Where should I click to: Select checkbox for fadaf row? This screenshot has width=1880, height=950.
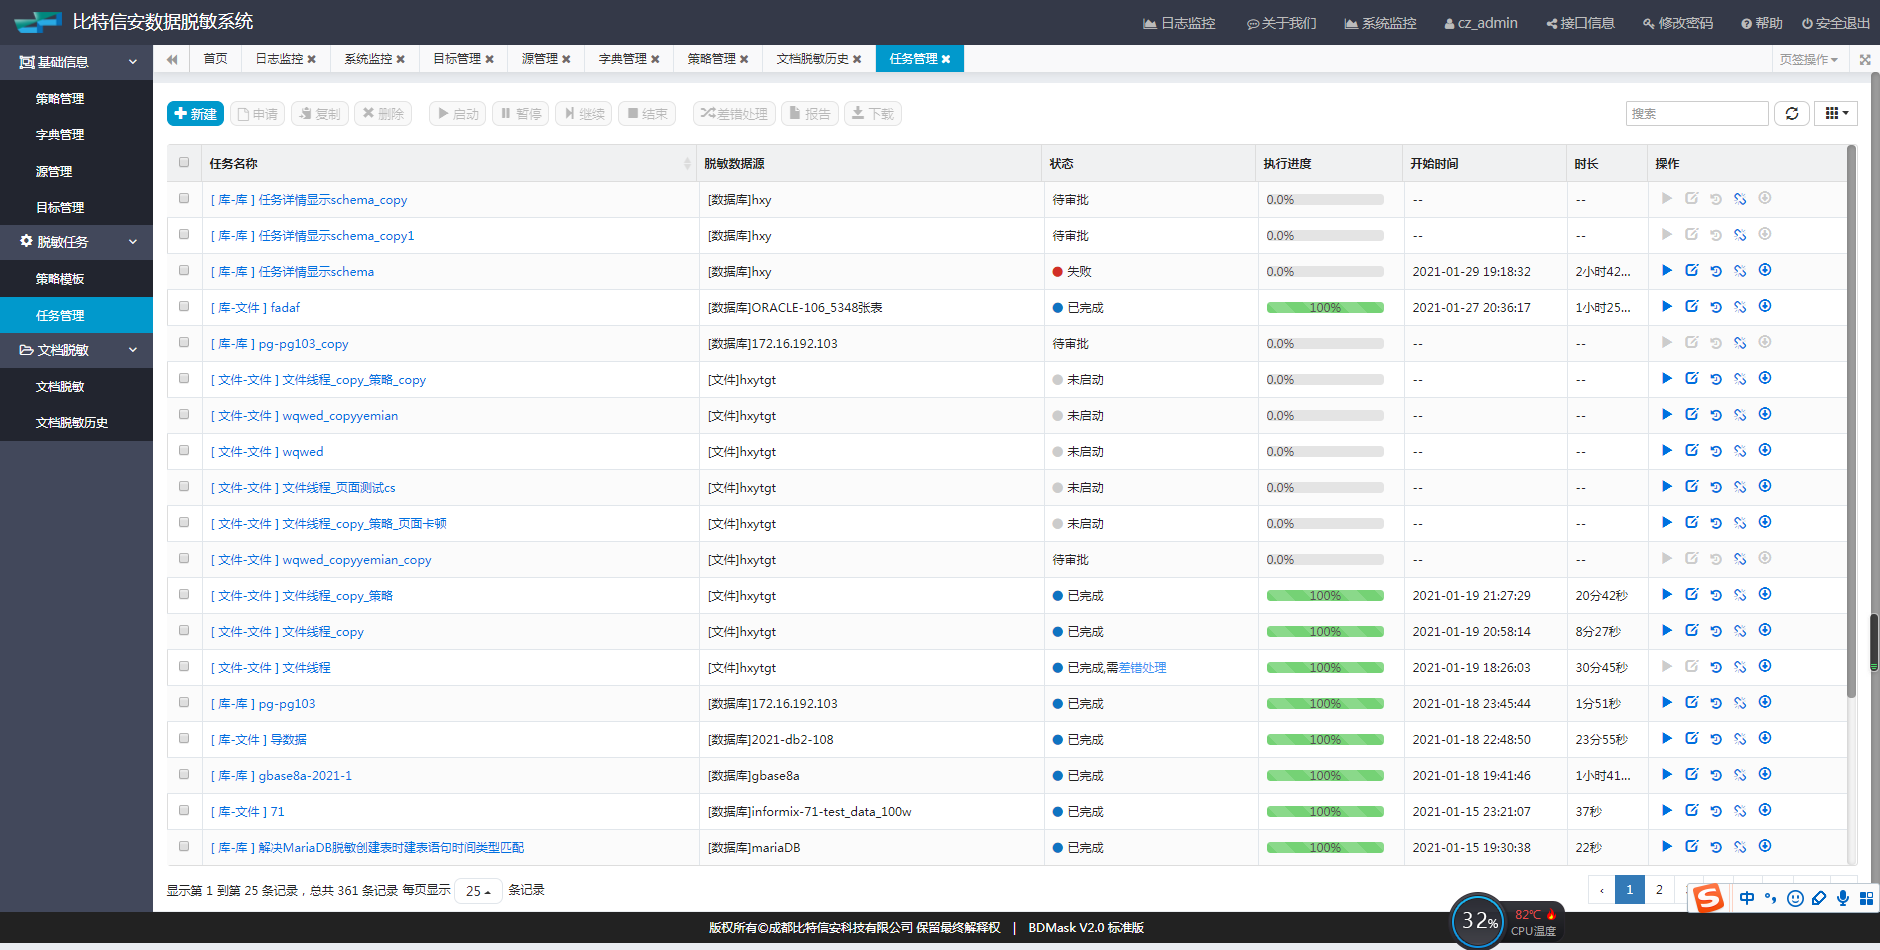click(184, 306)
